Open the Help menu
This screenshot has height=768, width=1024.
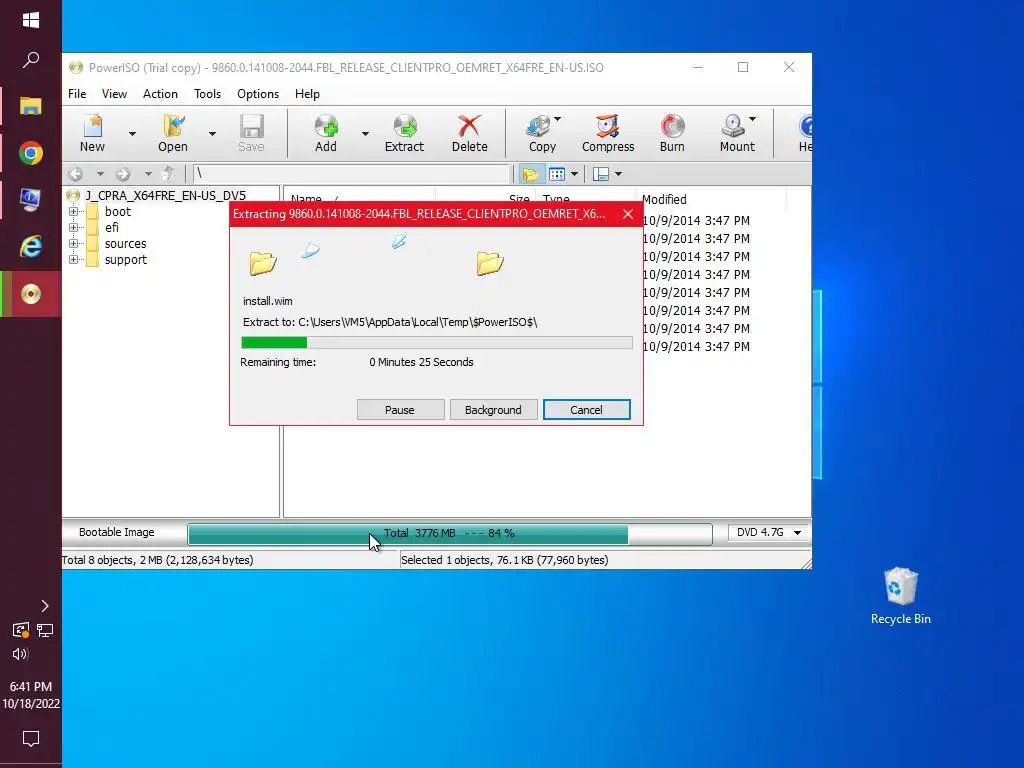[x=307, y=94]
